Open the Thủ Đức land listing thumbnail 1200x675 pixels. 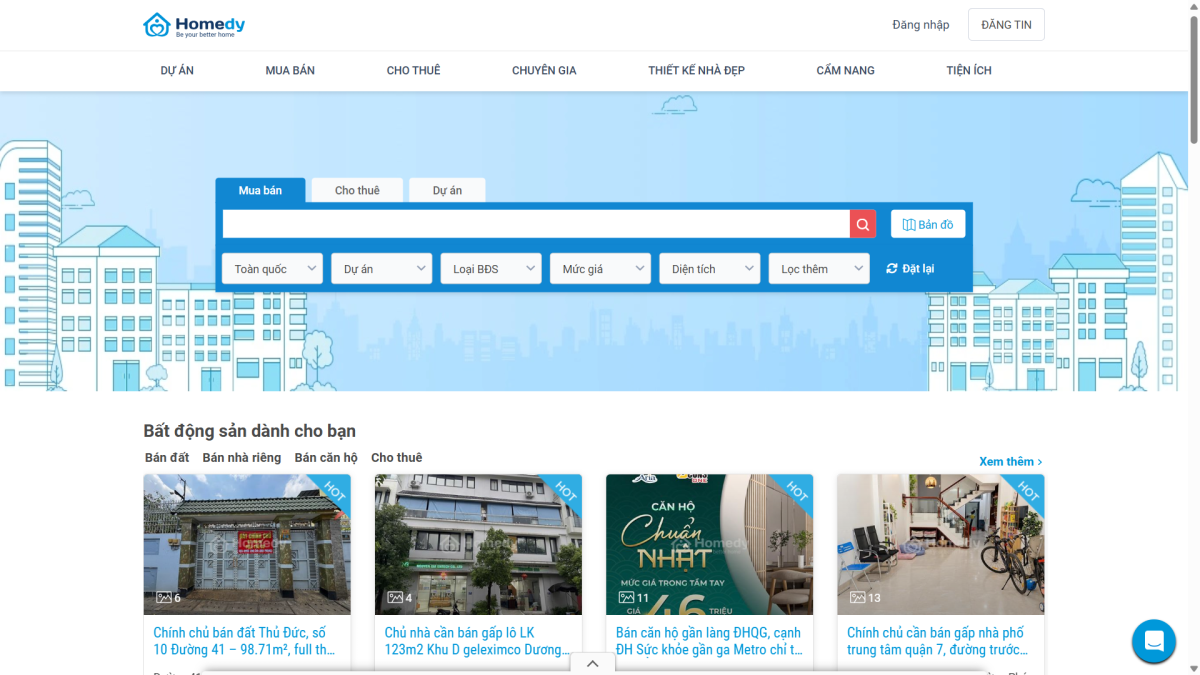pos(247,544)
